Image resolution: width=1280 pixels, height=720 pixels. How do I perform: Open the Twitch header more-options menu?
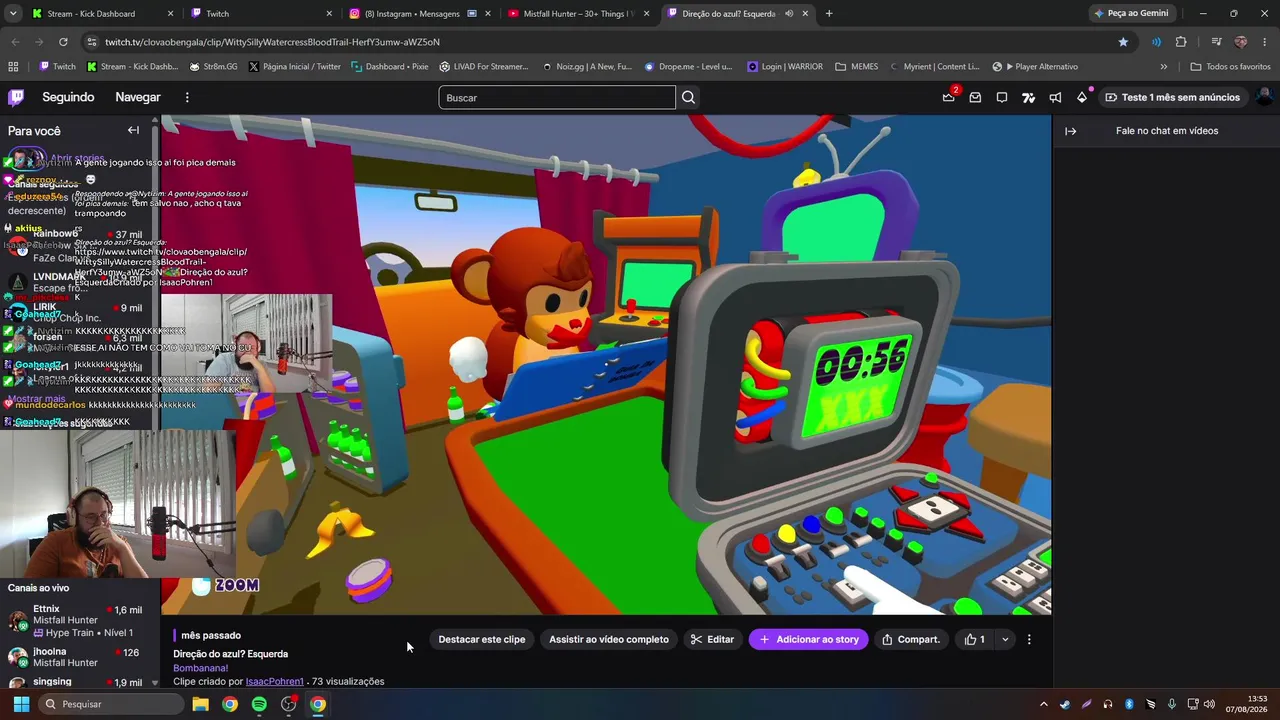187,97
